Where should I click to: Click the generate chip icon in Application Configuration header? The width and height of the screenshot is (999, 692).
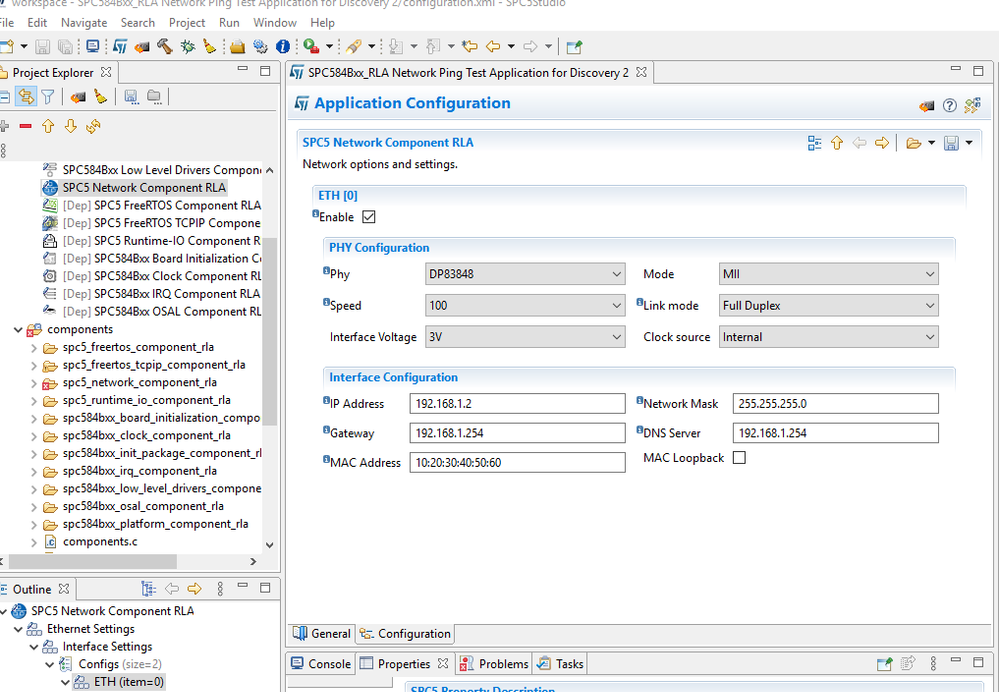click(927, 106)
